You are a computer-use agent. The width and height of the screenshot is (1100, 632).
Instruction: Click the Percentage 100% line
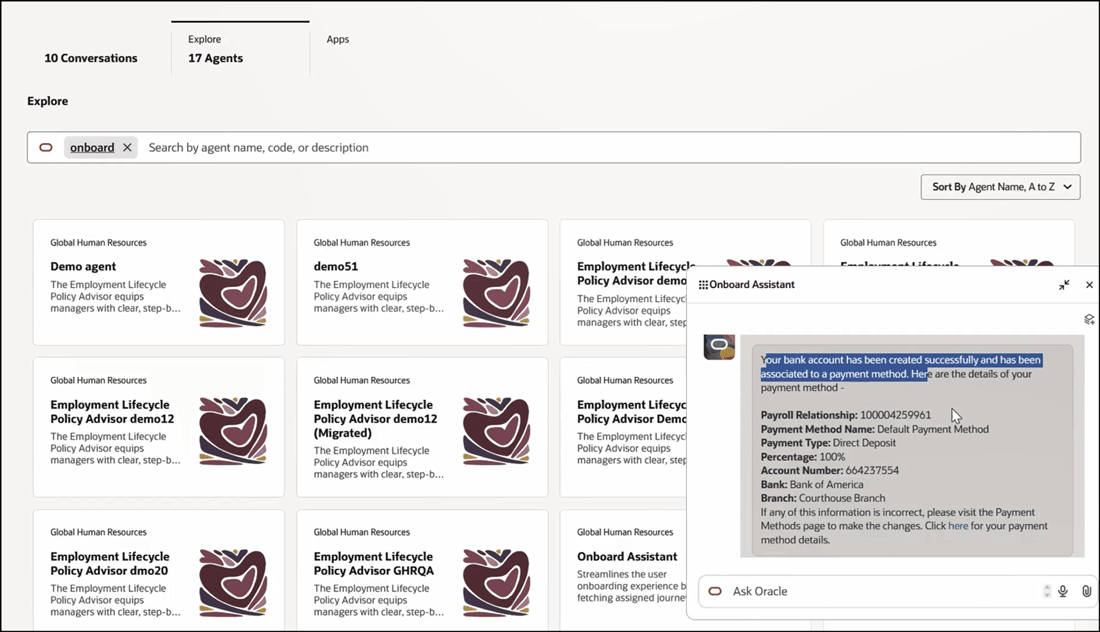tap(803, 457)
